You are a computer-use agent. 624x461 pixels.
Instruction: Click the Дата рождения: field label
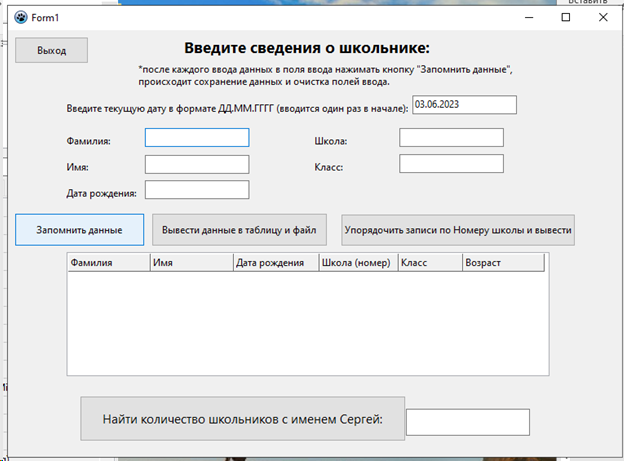[x=101, y=193]
